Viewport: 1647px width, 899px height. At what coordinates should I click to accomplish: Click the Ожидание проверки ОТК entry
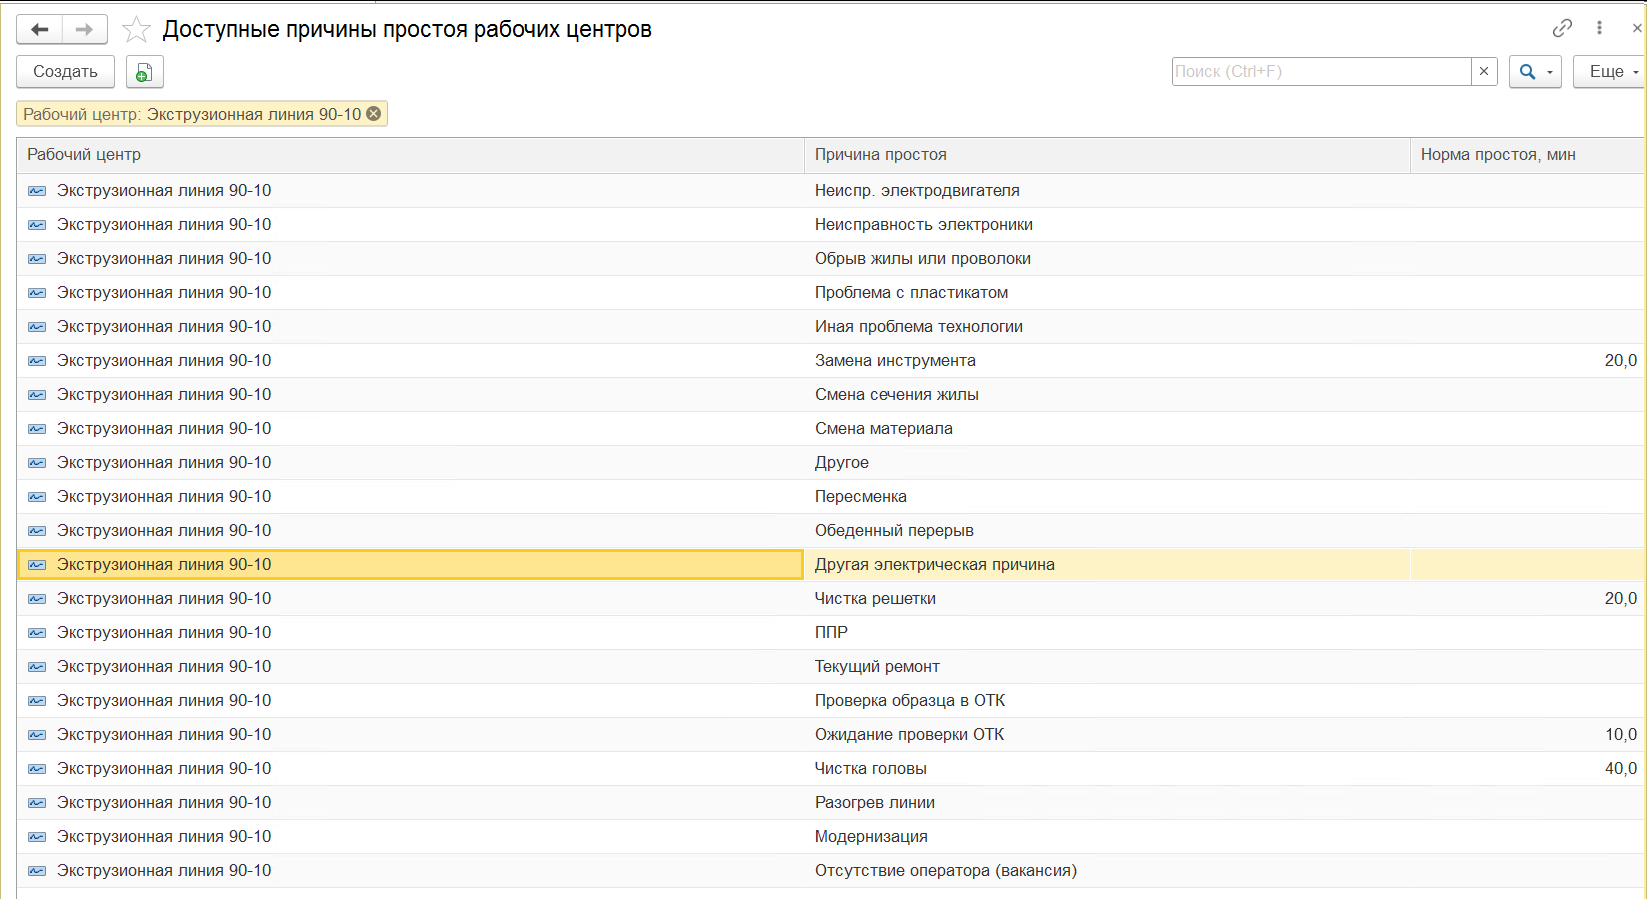tap(909, 735)
